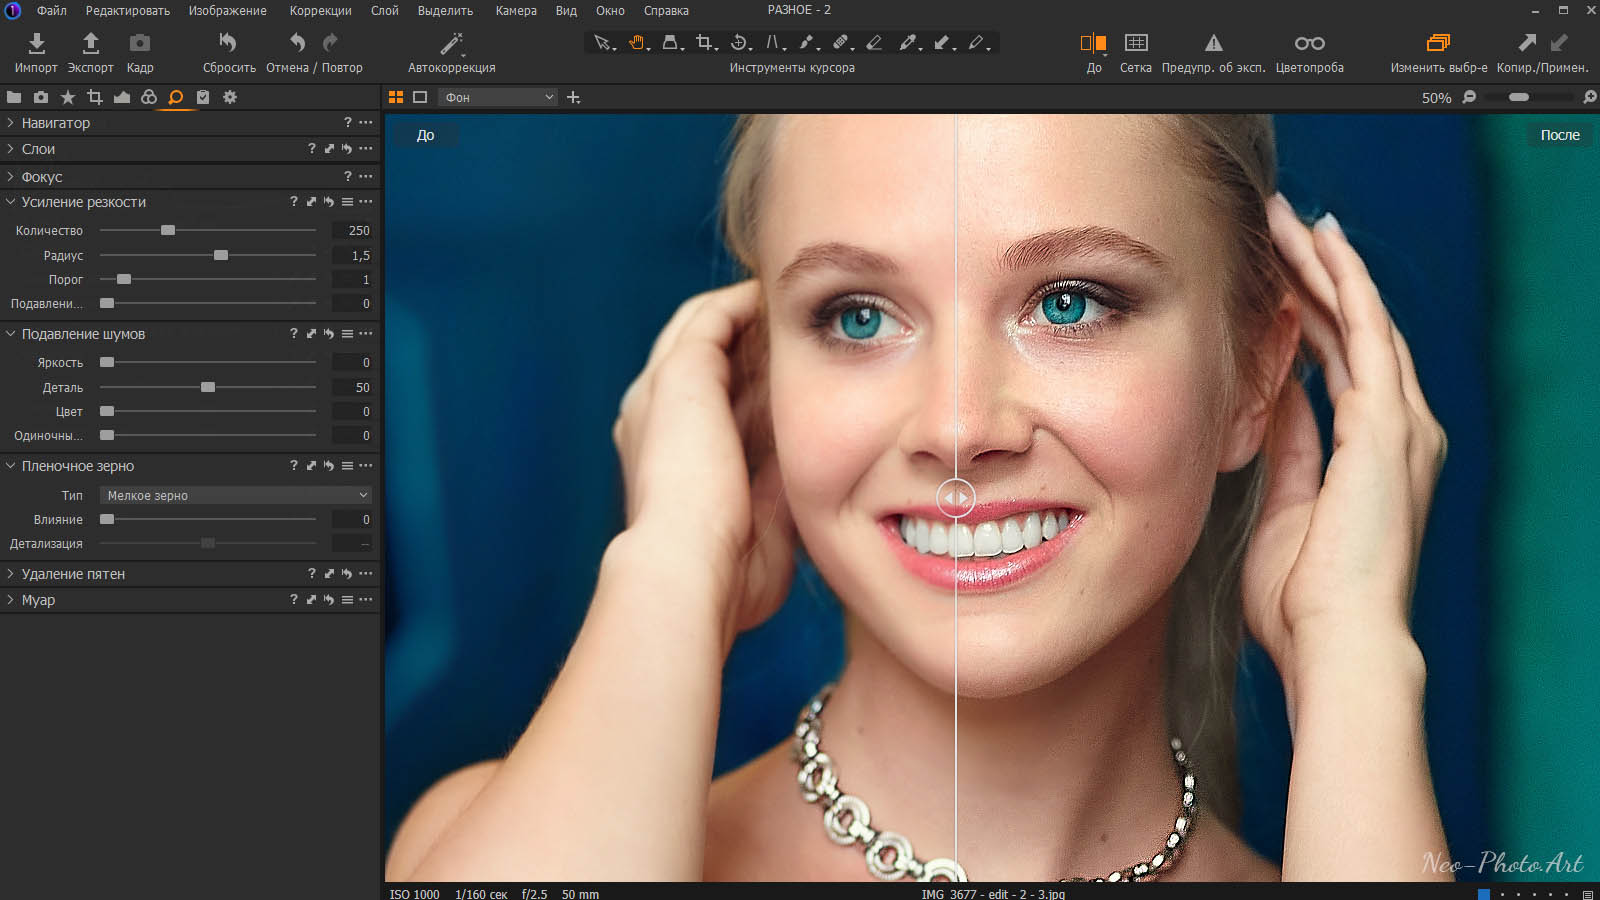Toggle Предупр. об эксп. exposure warning
Image resolution: width=1600 pixels, height=900 pixels.
tap(1213, 43)
